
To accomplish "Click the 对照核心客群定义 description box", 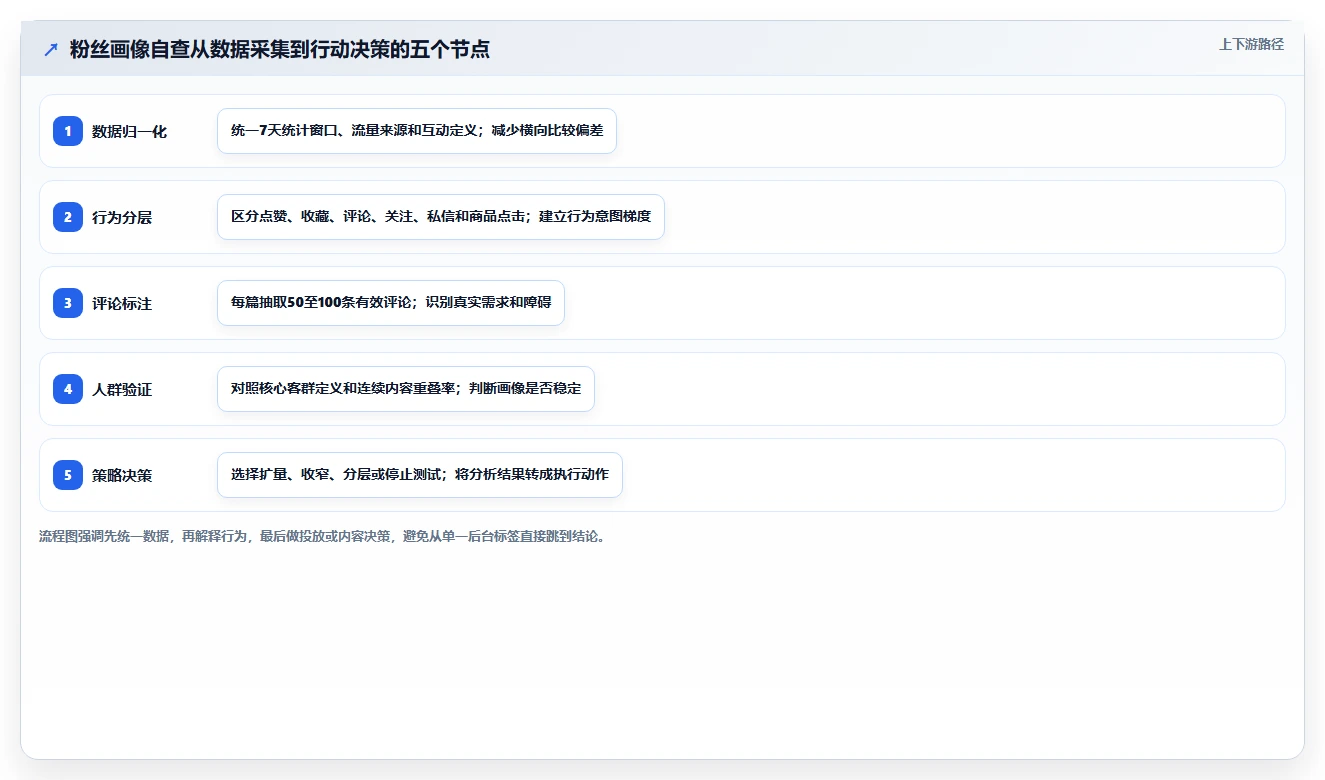I will (x=406, y=389).
